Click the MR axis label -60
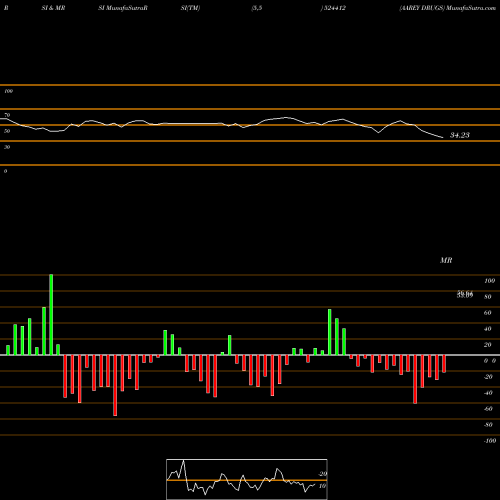Image resolution: width=500 pixels, height=500 pixels. tap(488, 409)
